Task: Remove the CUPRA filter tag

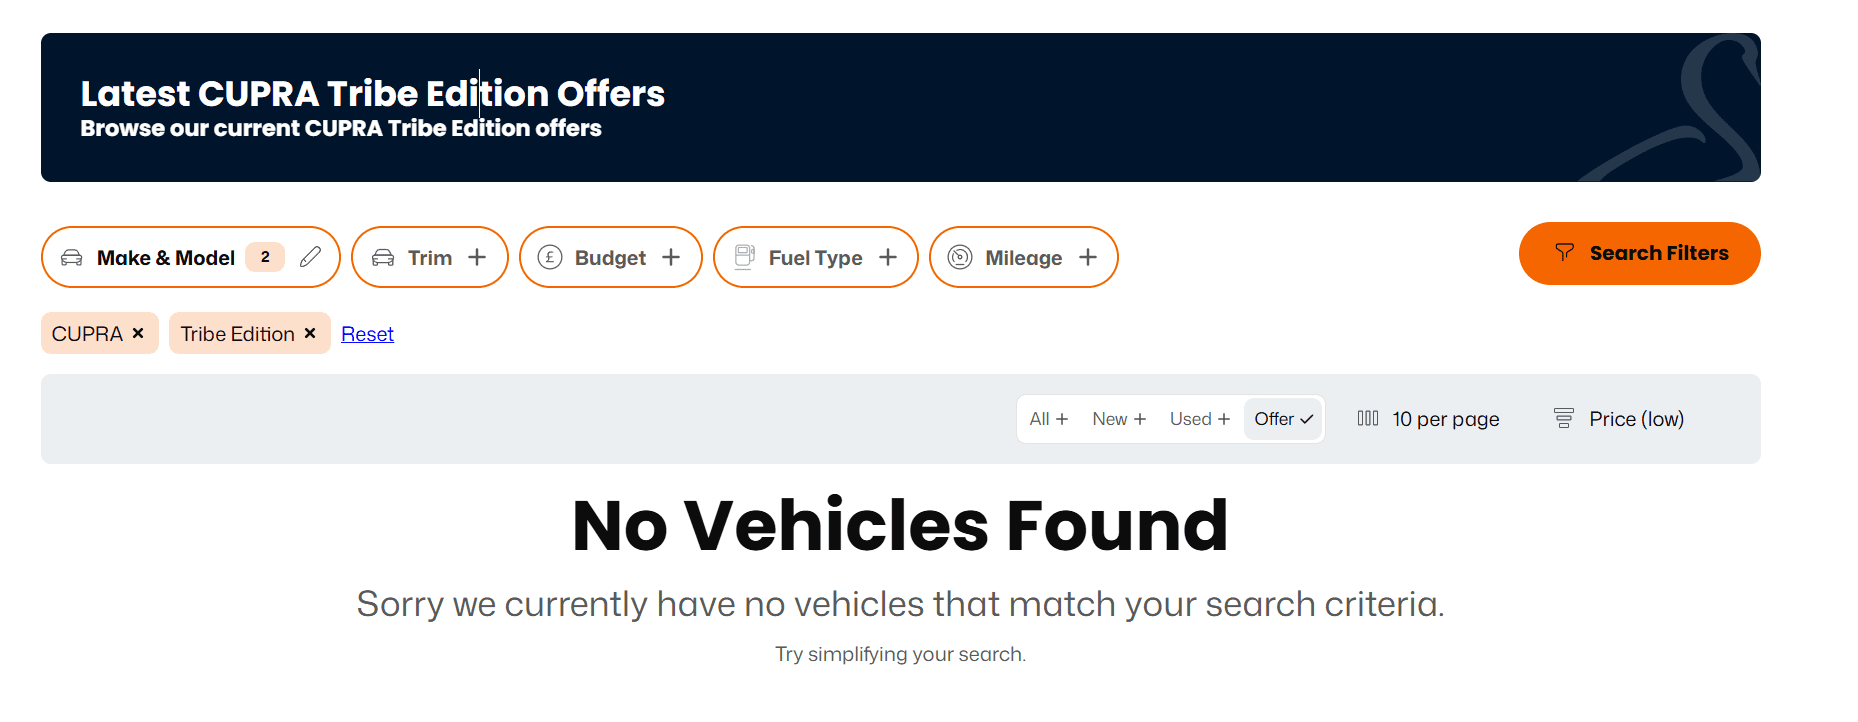Action: pyautogui.click(x=138, y=333)
